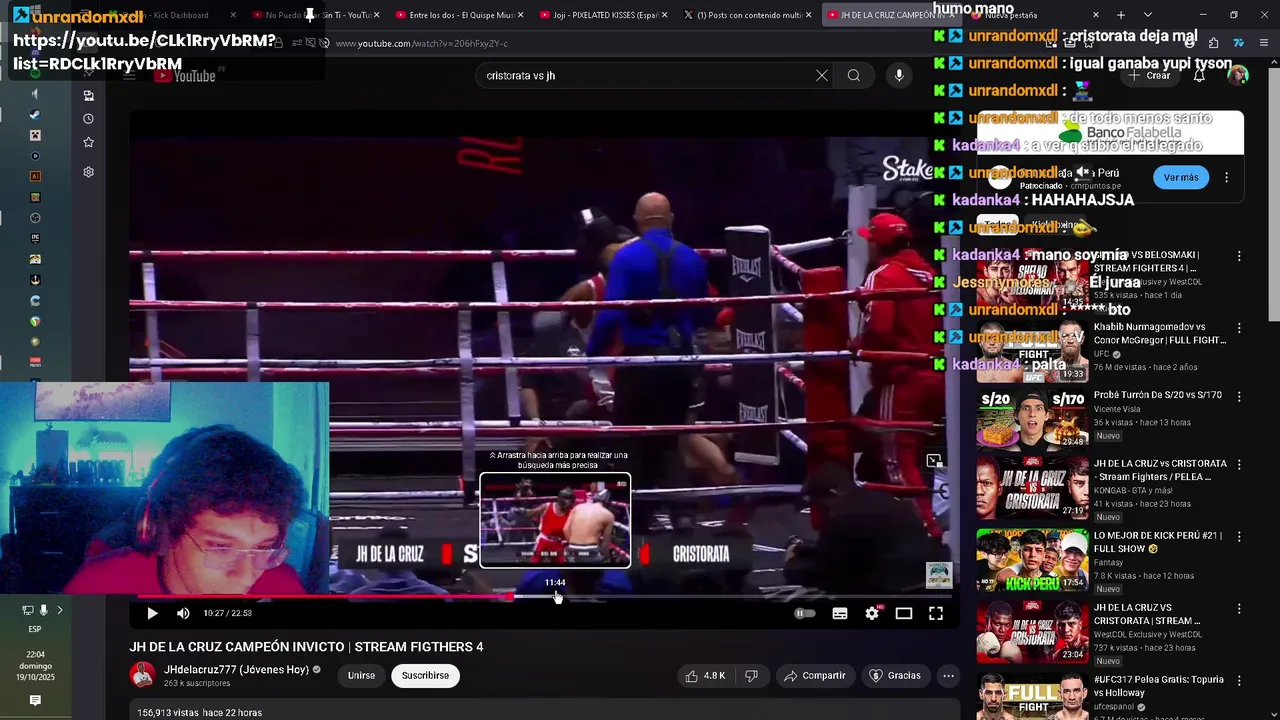Image resolution: width=1280 pixels, height=720 pixels.
Task: Open the YouTube notifications bell
Action: (1199, 75)
